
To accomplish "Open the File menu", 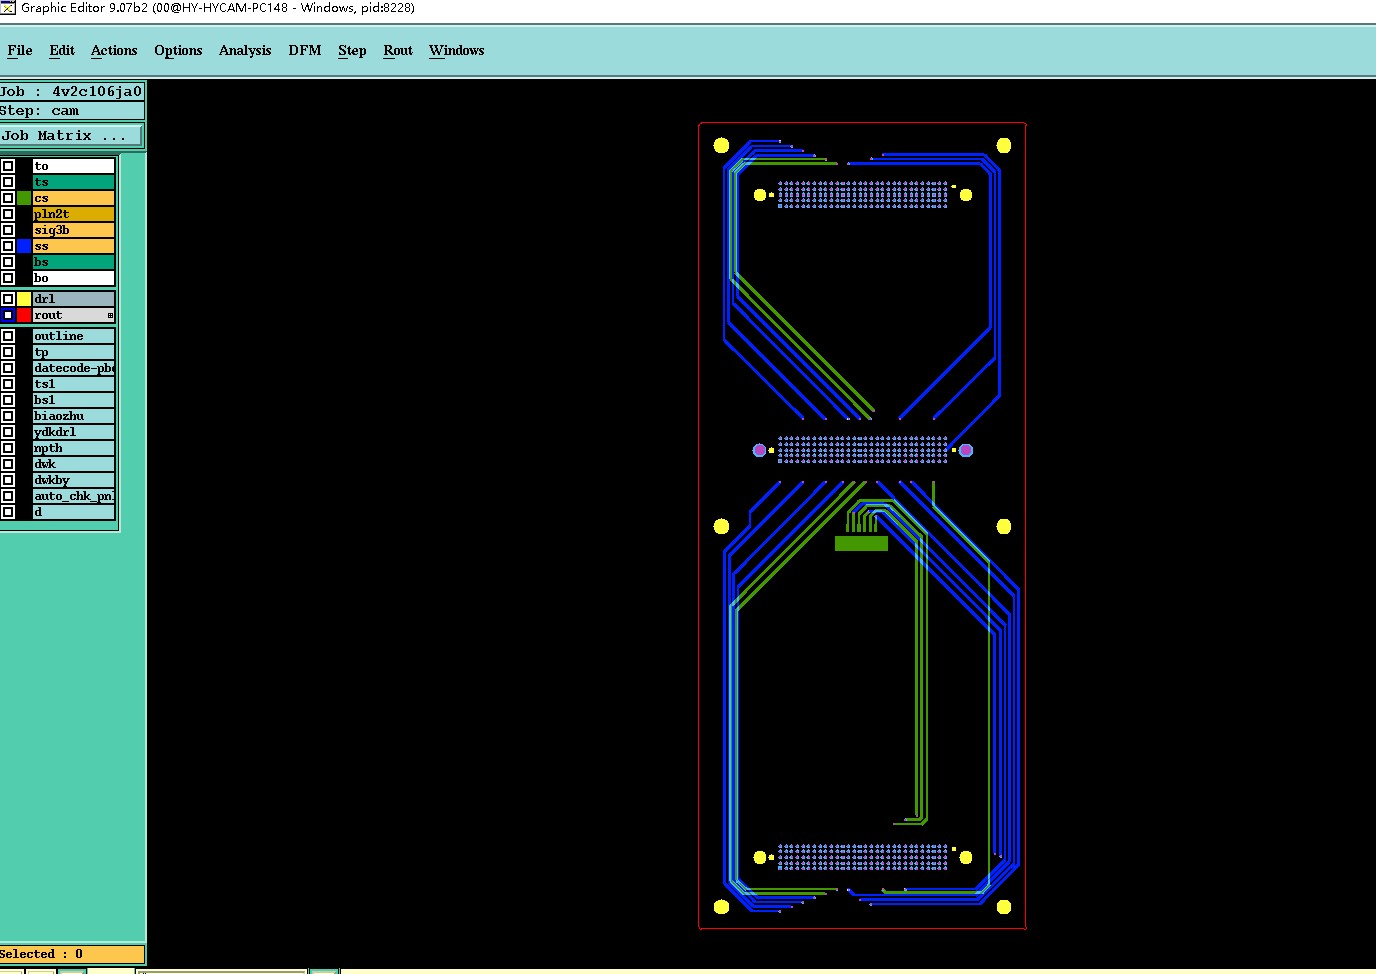I will coord(20,51).
